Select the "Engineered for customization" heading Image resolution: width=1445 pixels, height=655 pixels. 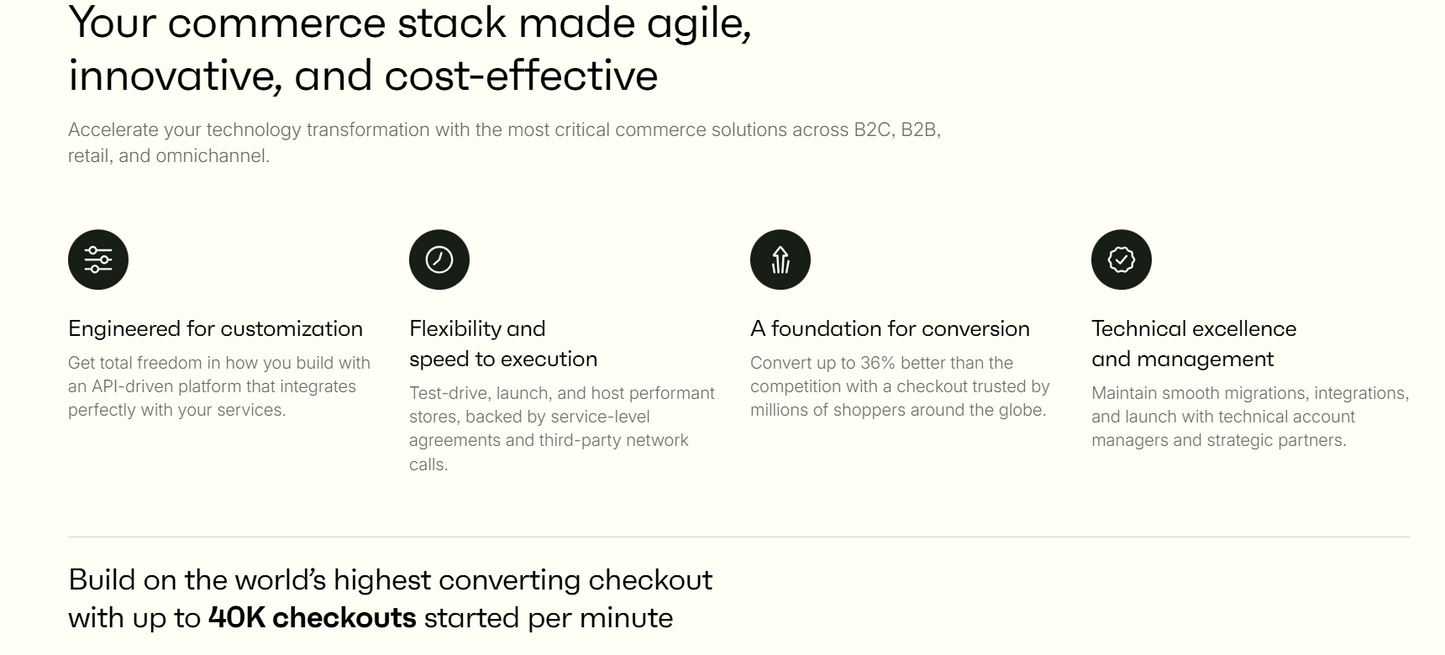click(215, 329)
